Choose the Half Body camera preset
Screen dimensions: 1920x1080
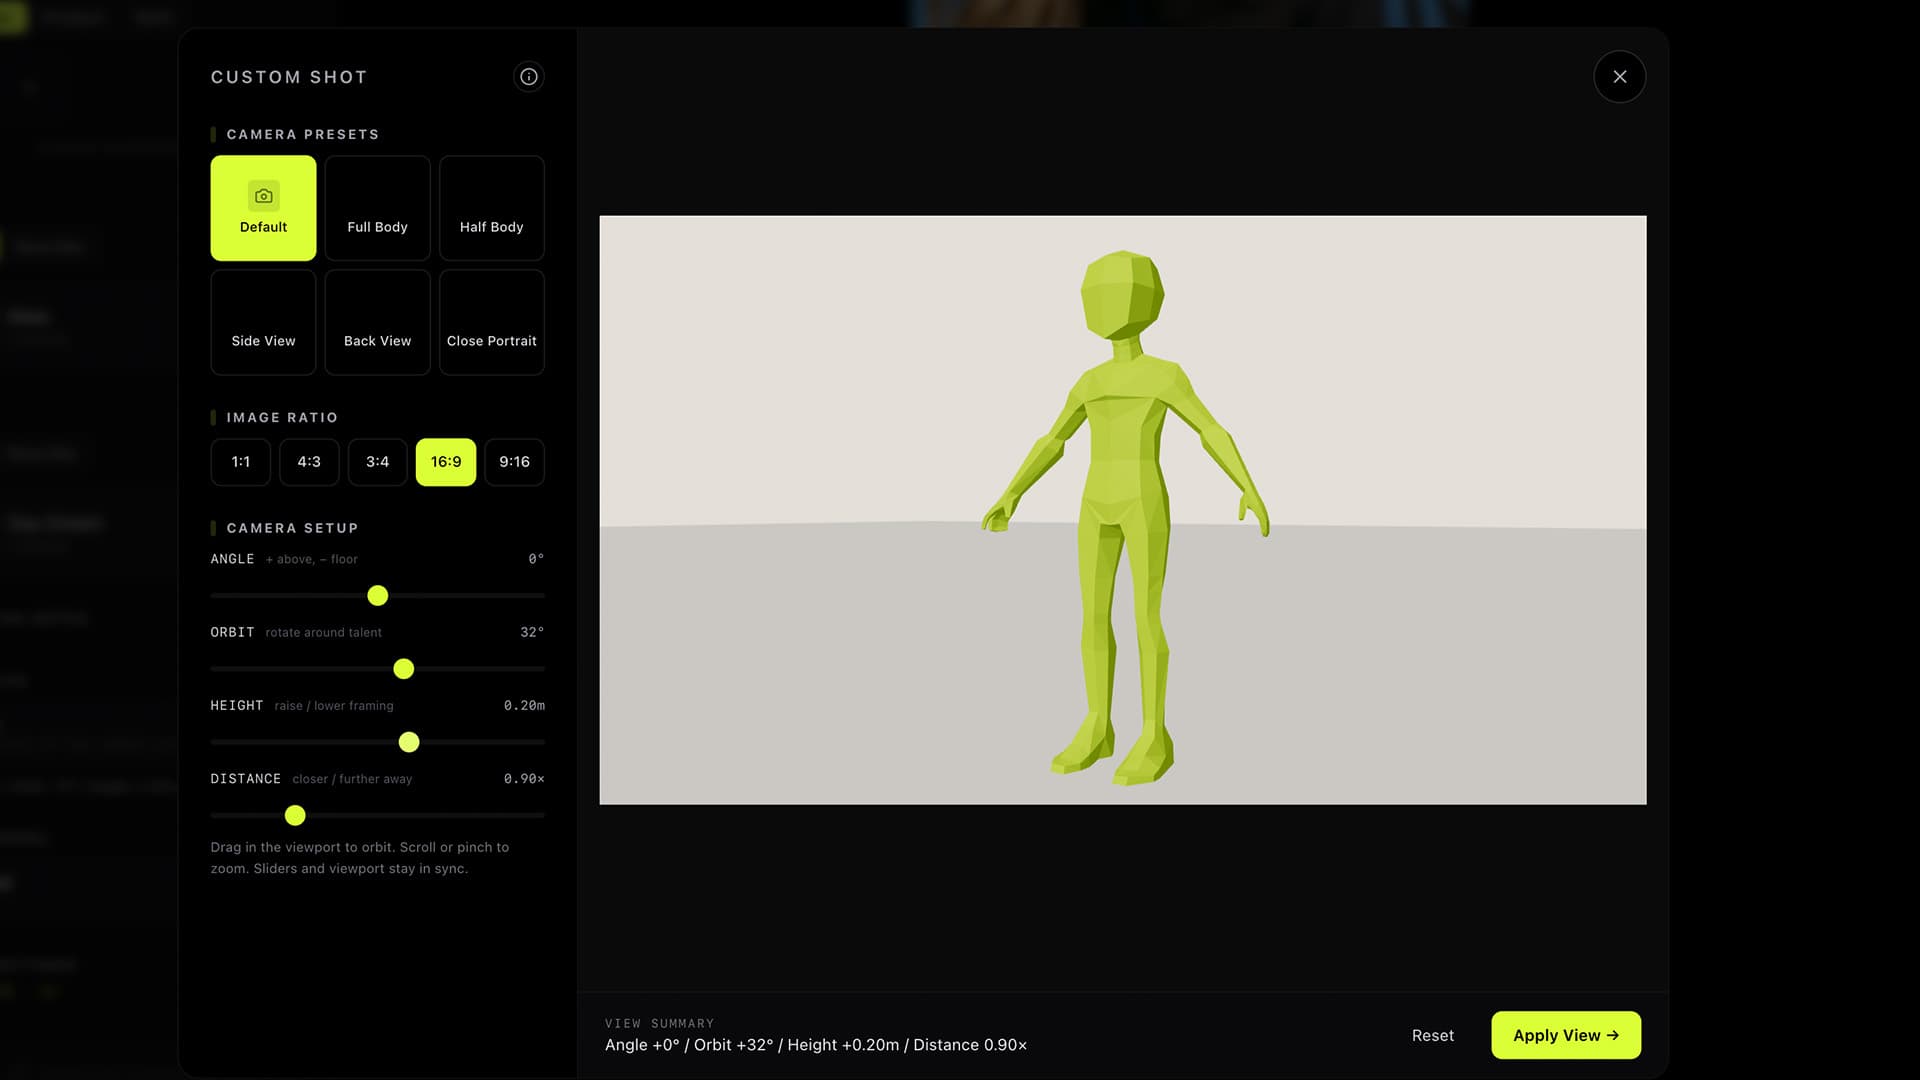pos(491,208)
